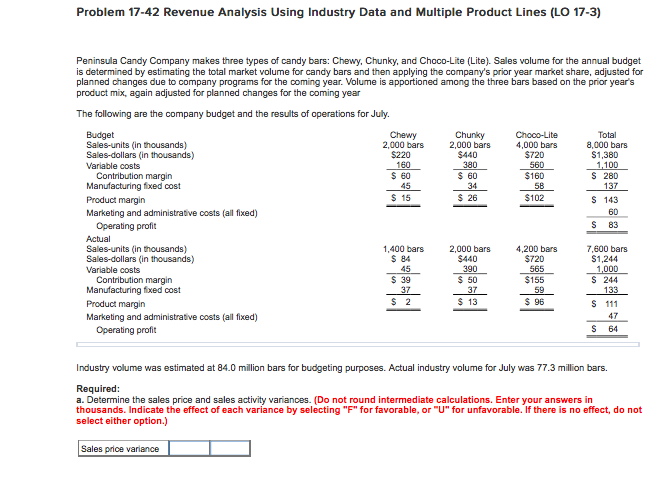This screenshot has height=481, width=660.
Task: Click actual Chunky product margin $13
Action: 467,302
